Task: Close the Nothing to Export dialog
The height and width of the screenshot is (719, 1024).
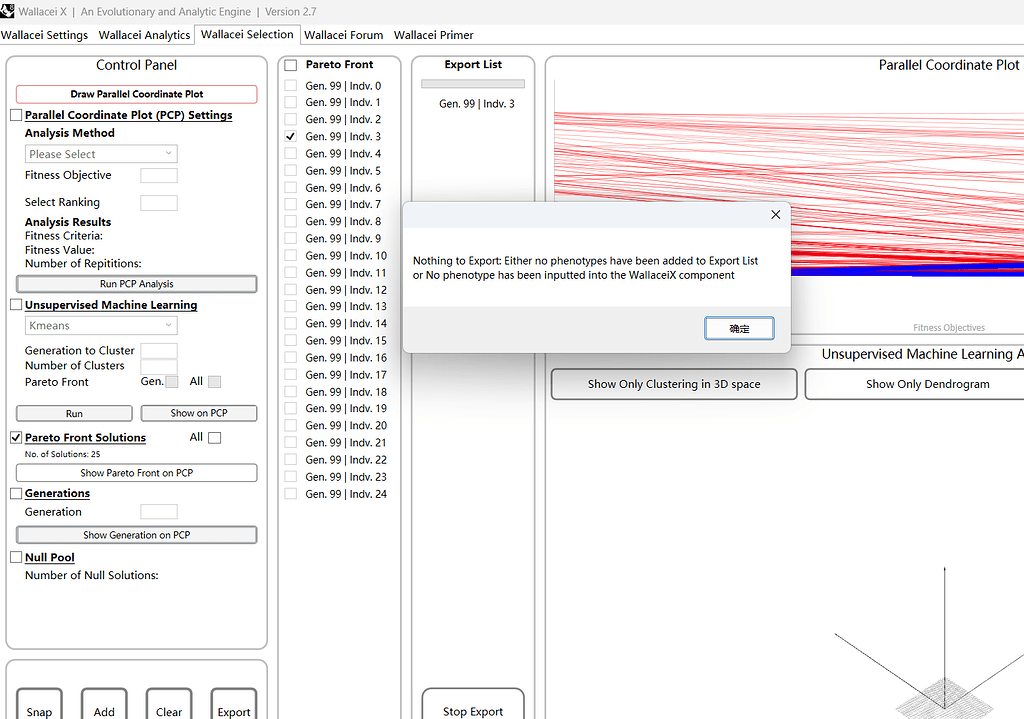Action: [775, 214]
